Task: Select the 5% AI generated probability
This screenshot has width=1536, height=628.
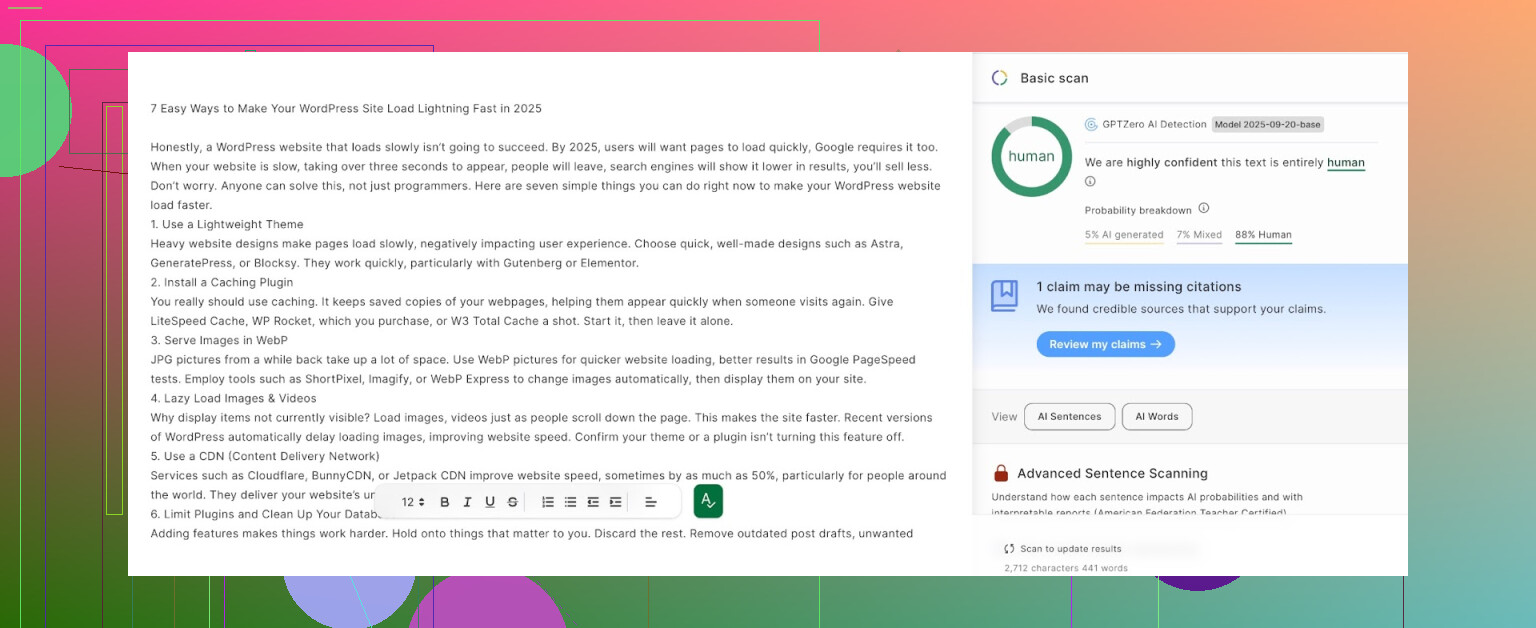Action: tap(1124, 235)
